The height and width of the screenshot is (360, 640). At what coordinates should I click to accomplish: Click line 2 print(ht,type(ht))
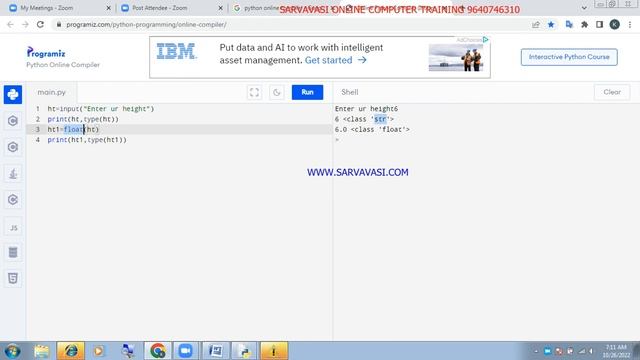83,119
